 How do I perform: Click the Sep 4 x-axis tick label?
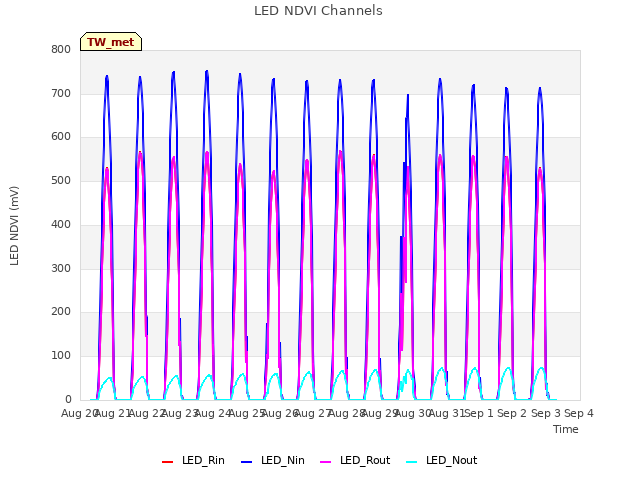click(579, 413)
